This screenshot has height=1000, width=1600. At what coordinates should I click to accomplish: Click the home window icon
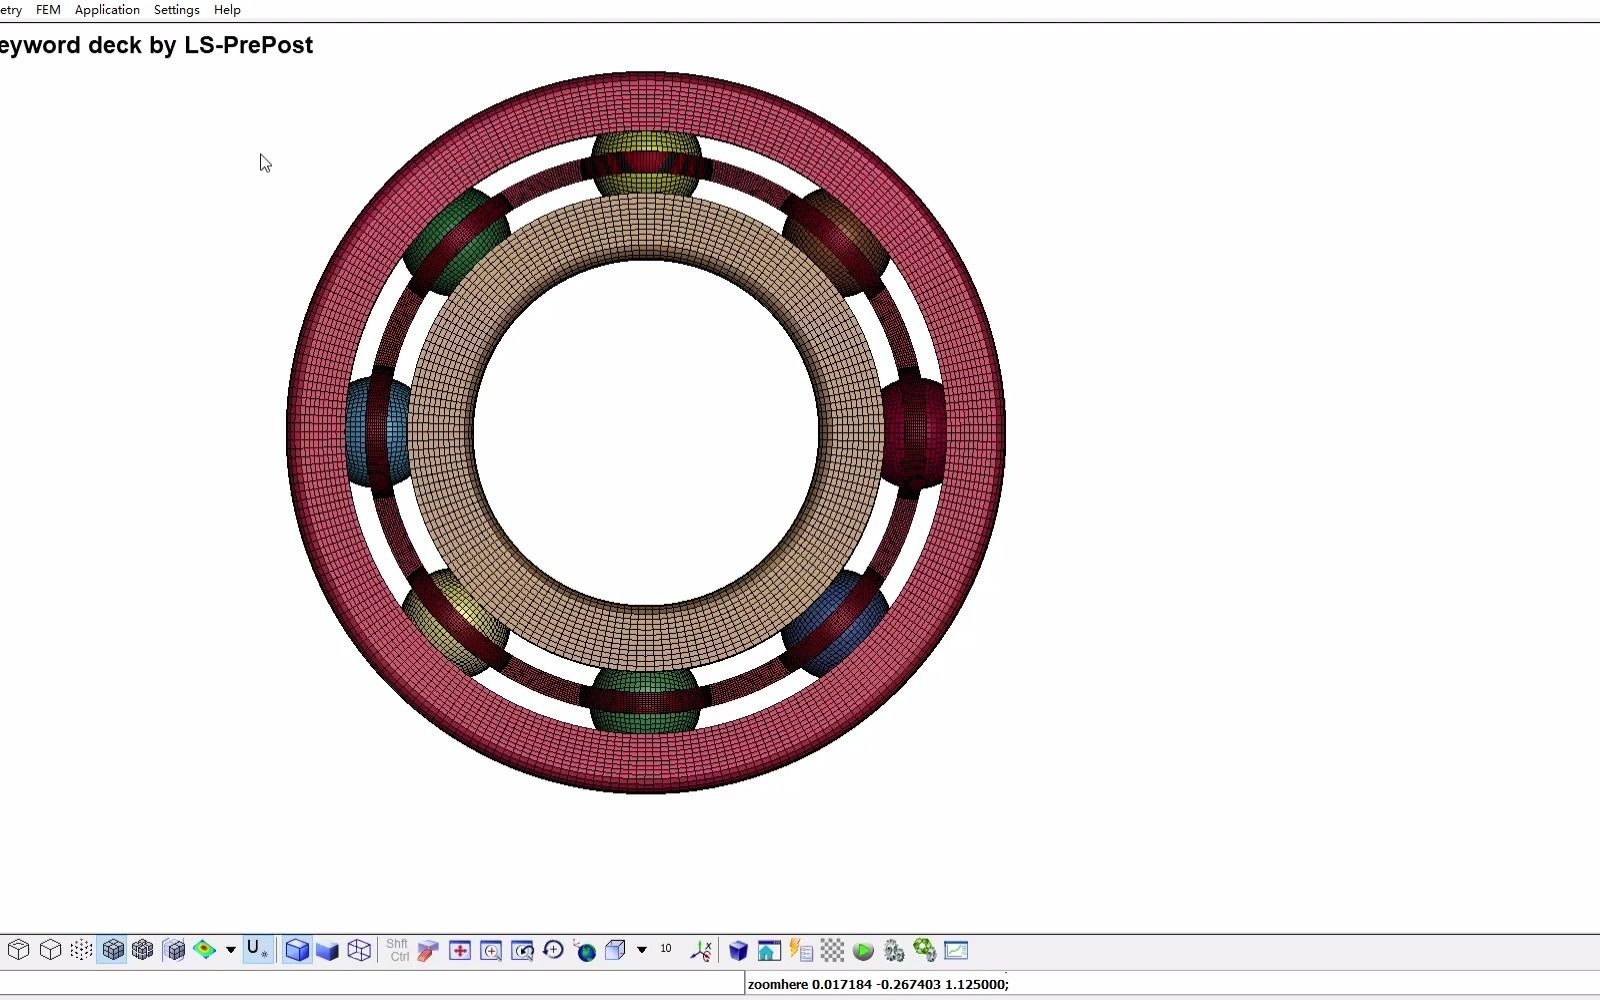coord(769,950)
